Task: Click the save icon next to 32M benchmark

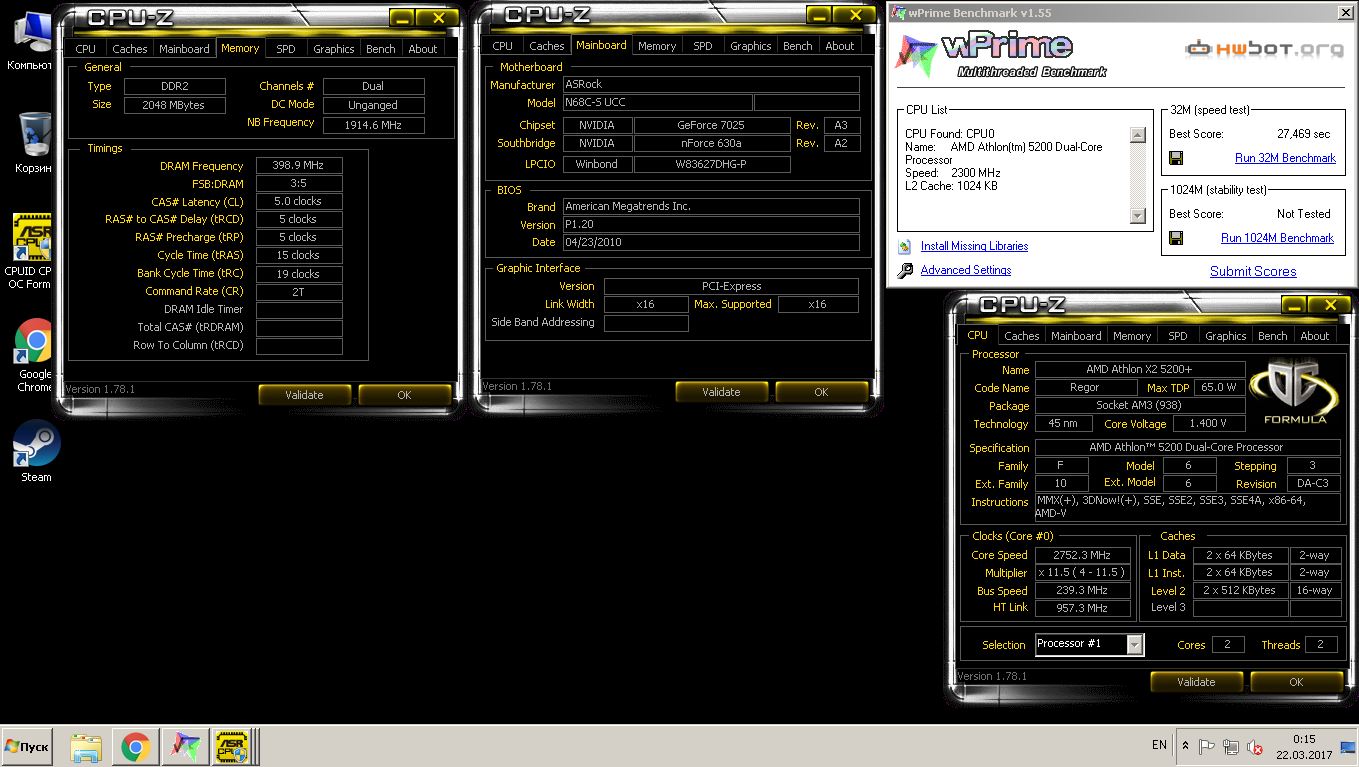Action: 1176,158
